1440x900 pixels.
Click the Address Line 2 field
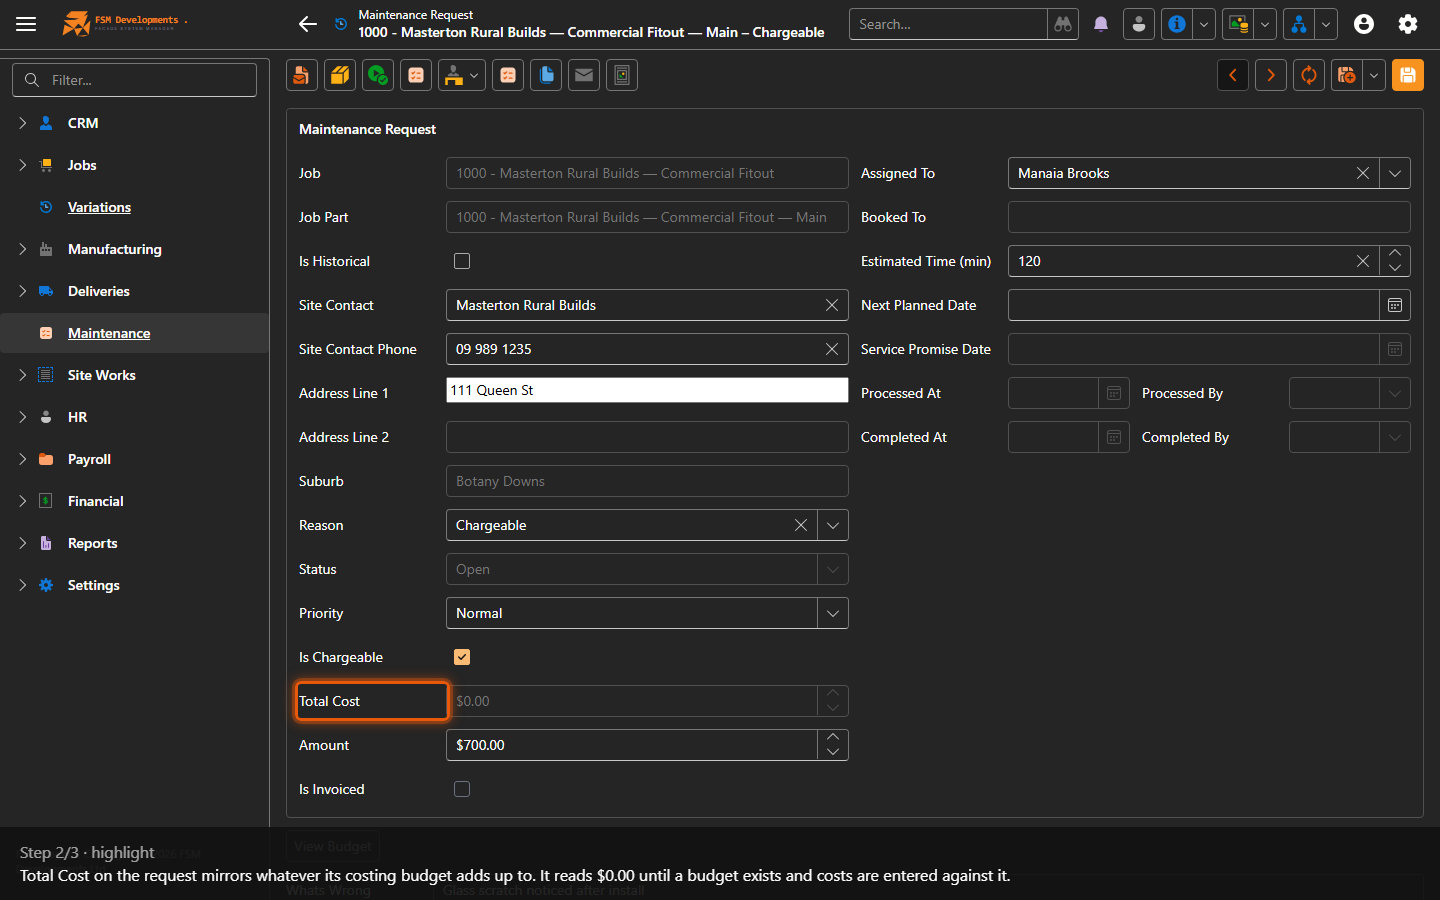[x=647, y=437]
